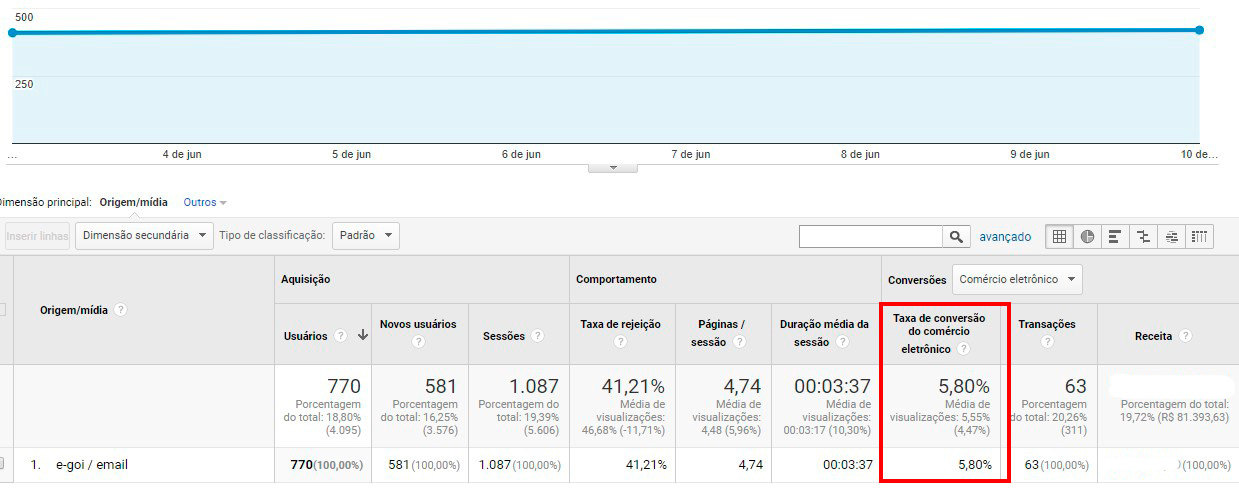This screenshot has height=488, width=1239.
Task: Click the chart's right ending data point
Action: tap(1199, 30)
